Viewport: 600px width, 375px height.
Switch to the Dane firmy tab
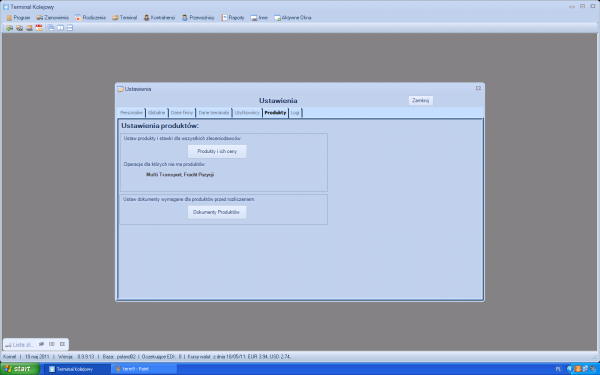[x=182, y=113]
